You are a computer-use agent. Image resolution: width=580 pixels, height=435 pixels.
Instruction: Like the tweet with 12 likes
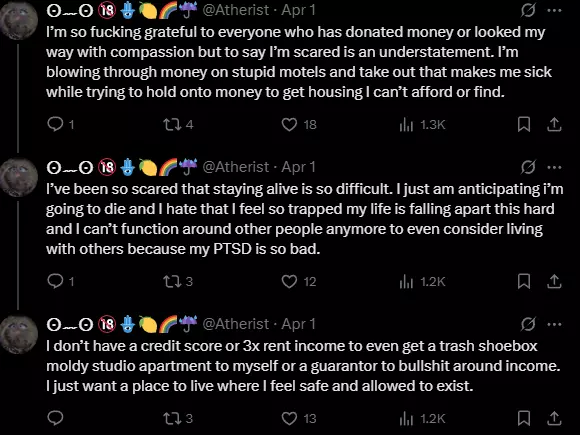click(x=289, y=281)
